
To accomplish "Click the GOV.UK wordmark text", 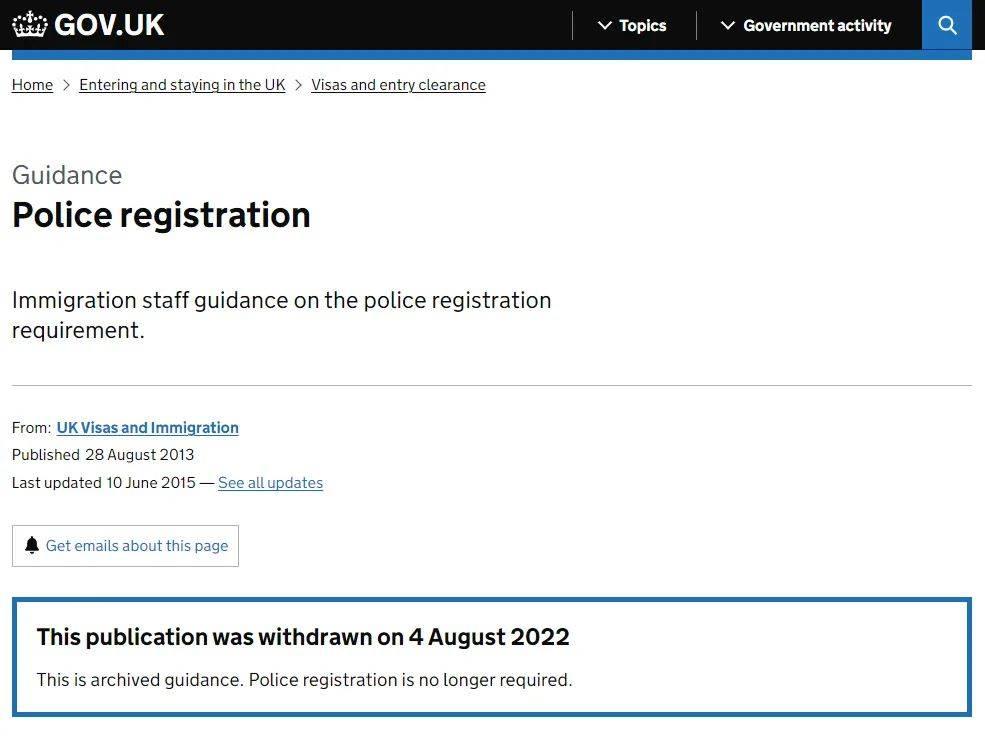I will [x=109, y=25].
